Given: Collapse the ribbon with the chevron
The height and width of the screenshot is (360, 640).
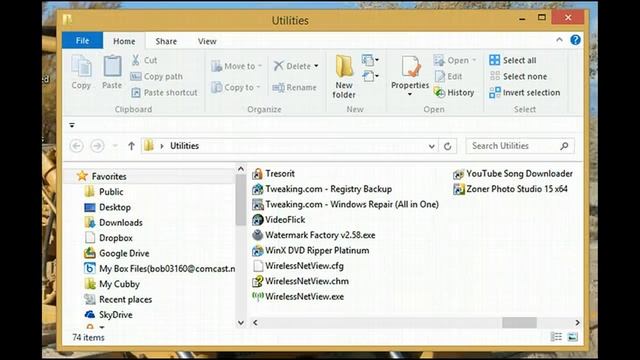Looking at the screenshot, I should (559, 40).
